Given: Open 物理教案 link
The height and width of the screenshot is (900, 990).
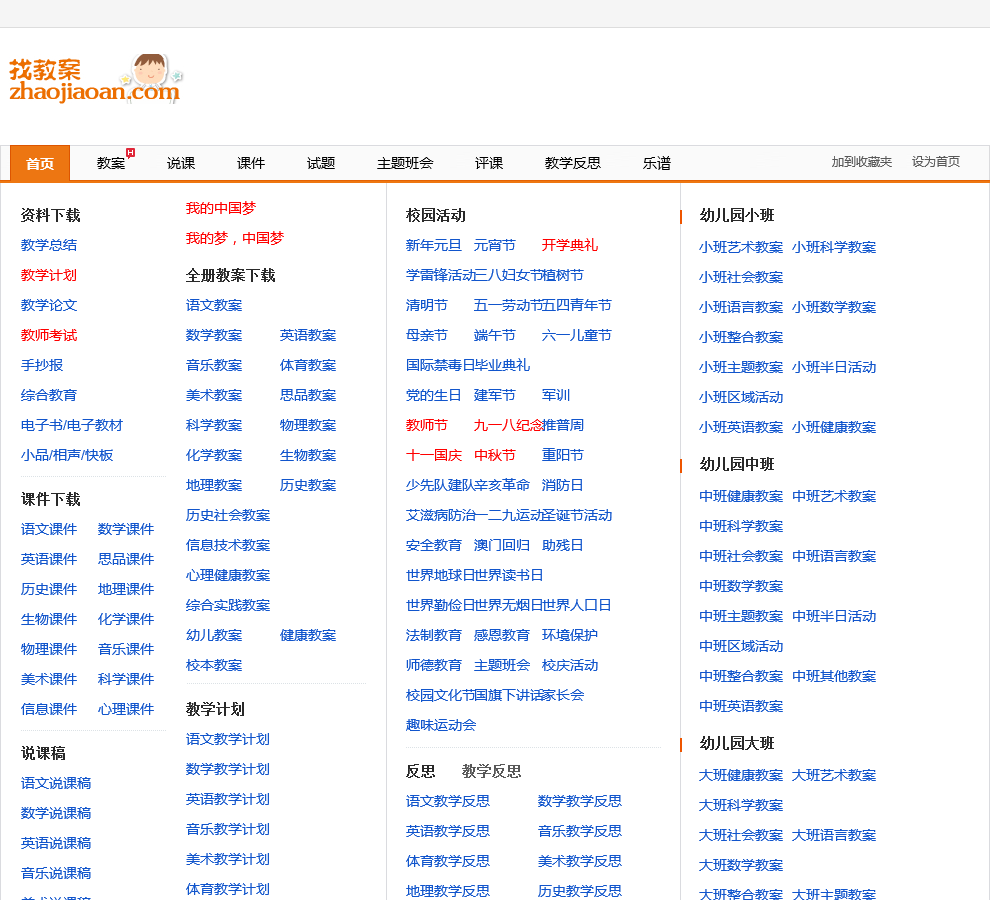Looking at the screenshot, I should pos(308,425).
